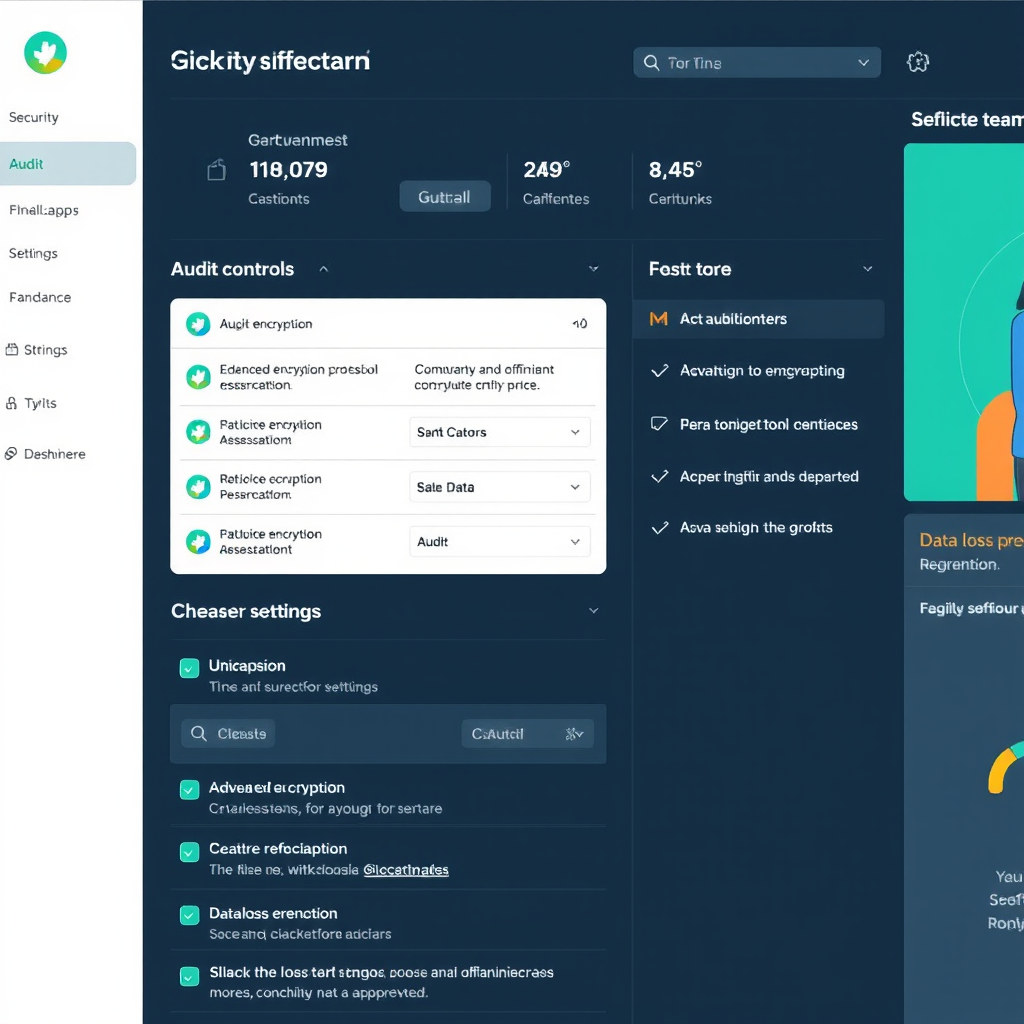
Task: Open Settings from the sidebar
Action: (x=33, y=254)
